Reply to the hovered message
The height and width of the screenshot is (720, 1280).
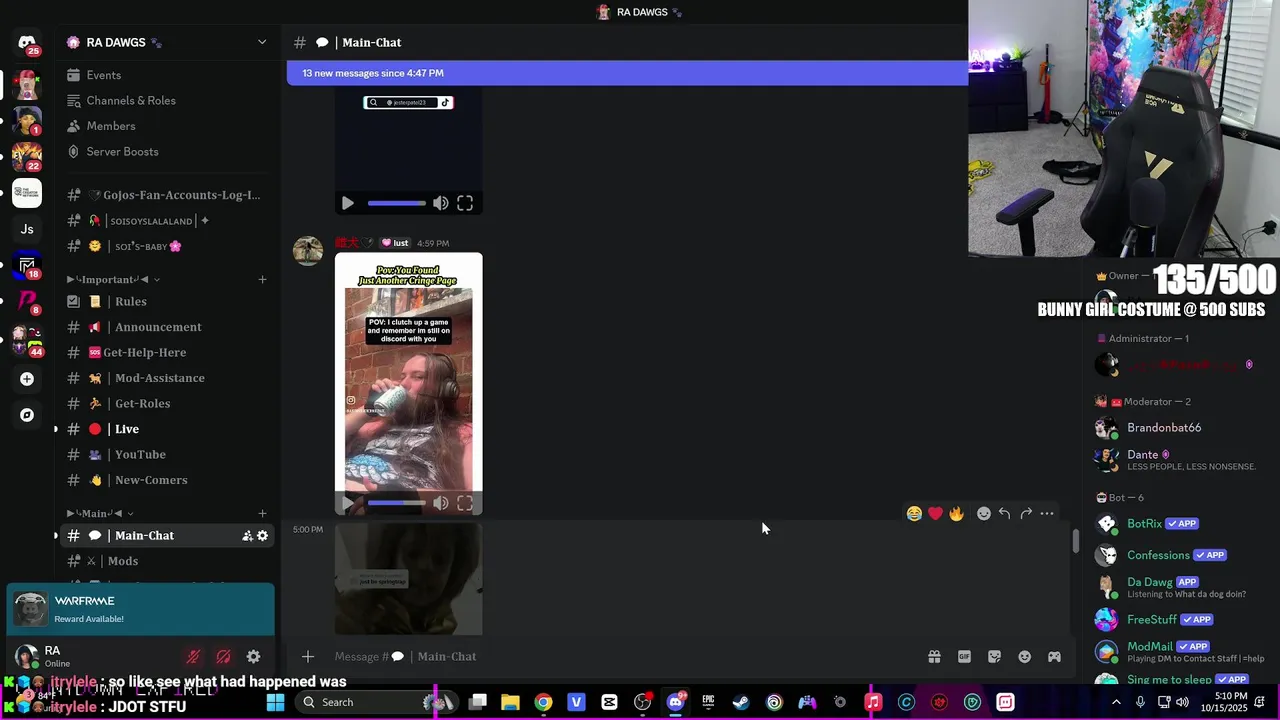coord(1004,513)
